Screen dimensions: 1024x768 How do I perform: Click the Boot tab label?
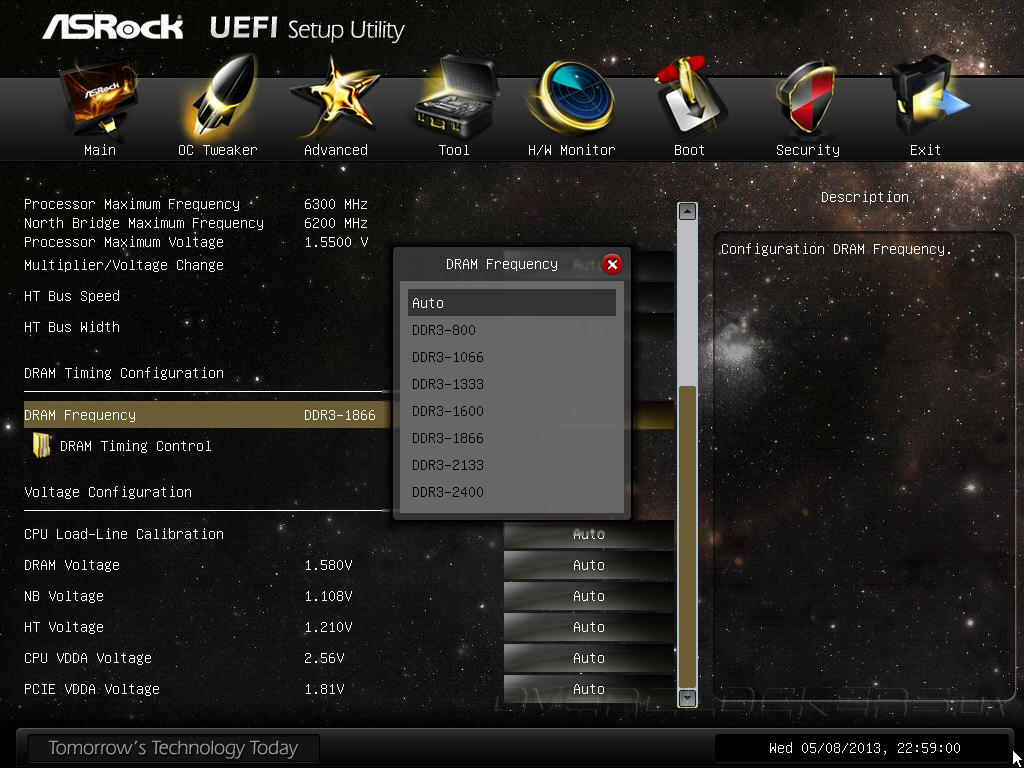pyautogui.click(x=689, y=150)
